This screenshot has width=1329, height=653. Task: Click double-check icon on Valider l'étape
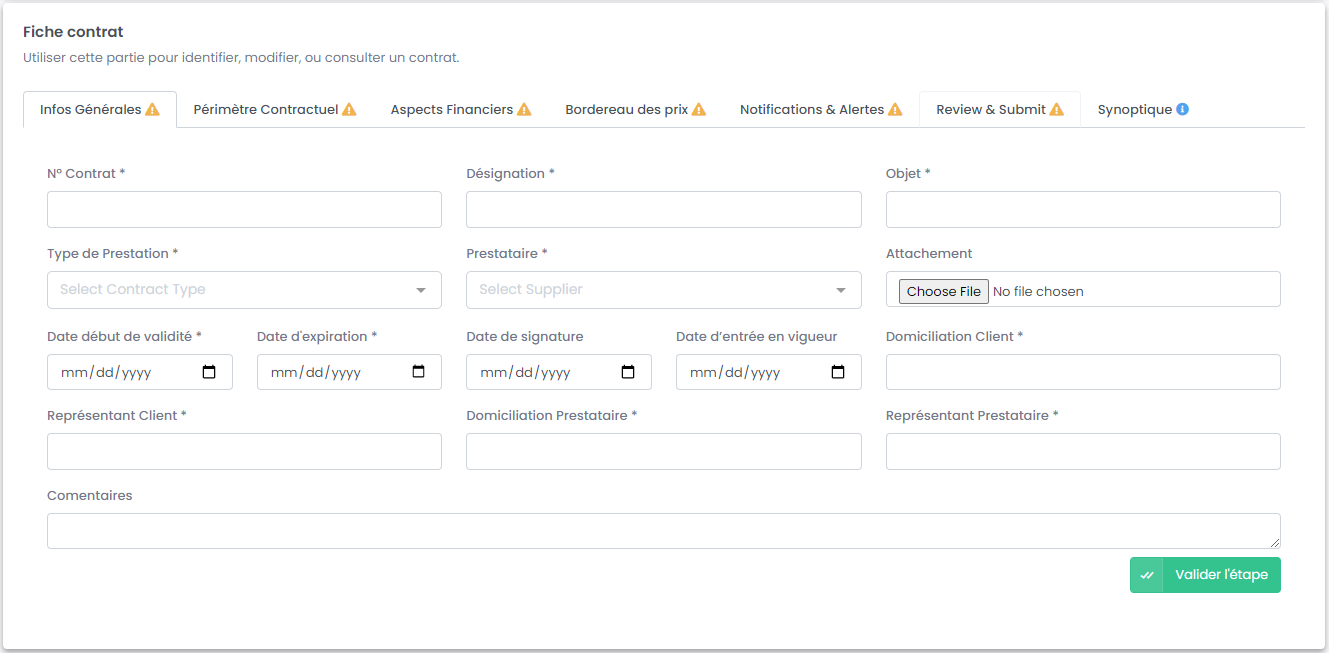point(1147,575)
